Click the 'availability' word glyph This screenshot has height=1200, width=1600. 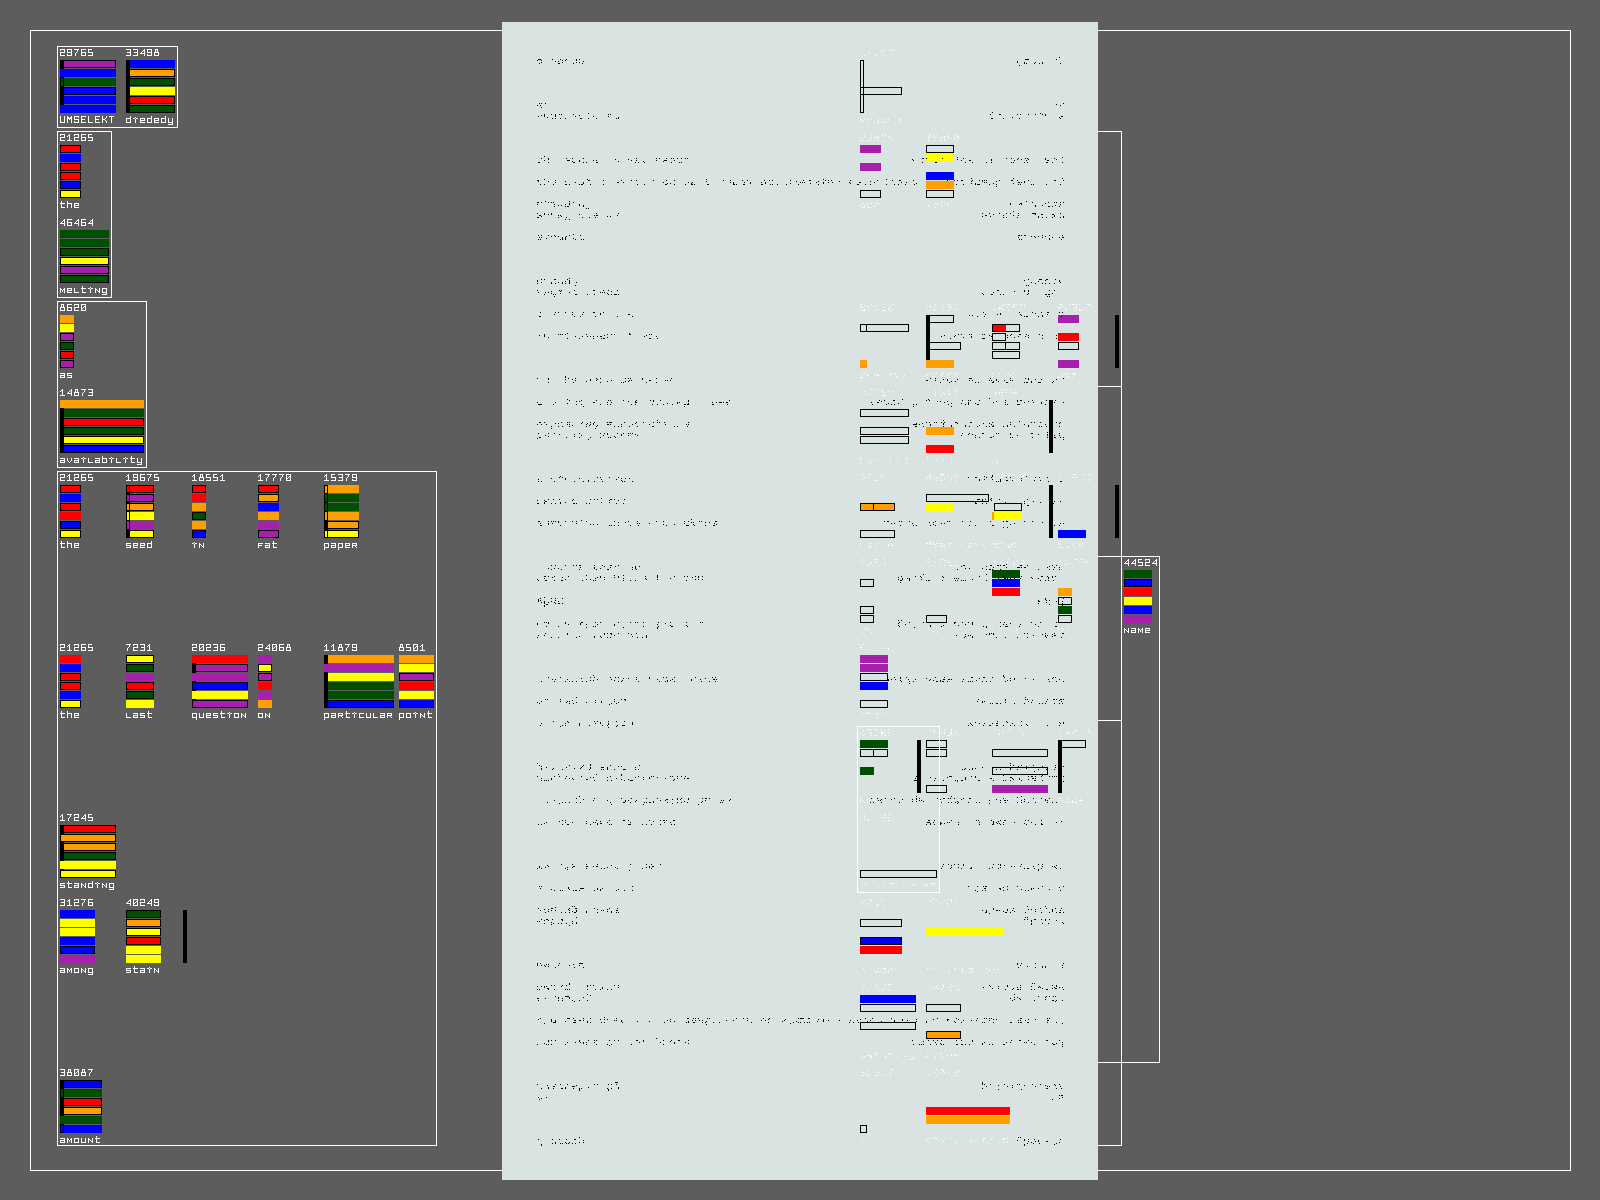(x=101, y=426)
